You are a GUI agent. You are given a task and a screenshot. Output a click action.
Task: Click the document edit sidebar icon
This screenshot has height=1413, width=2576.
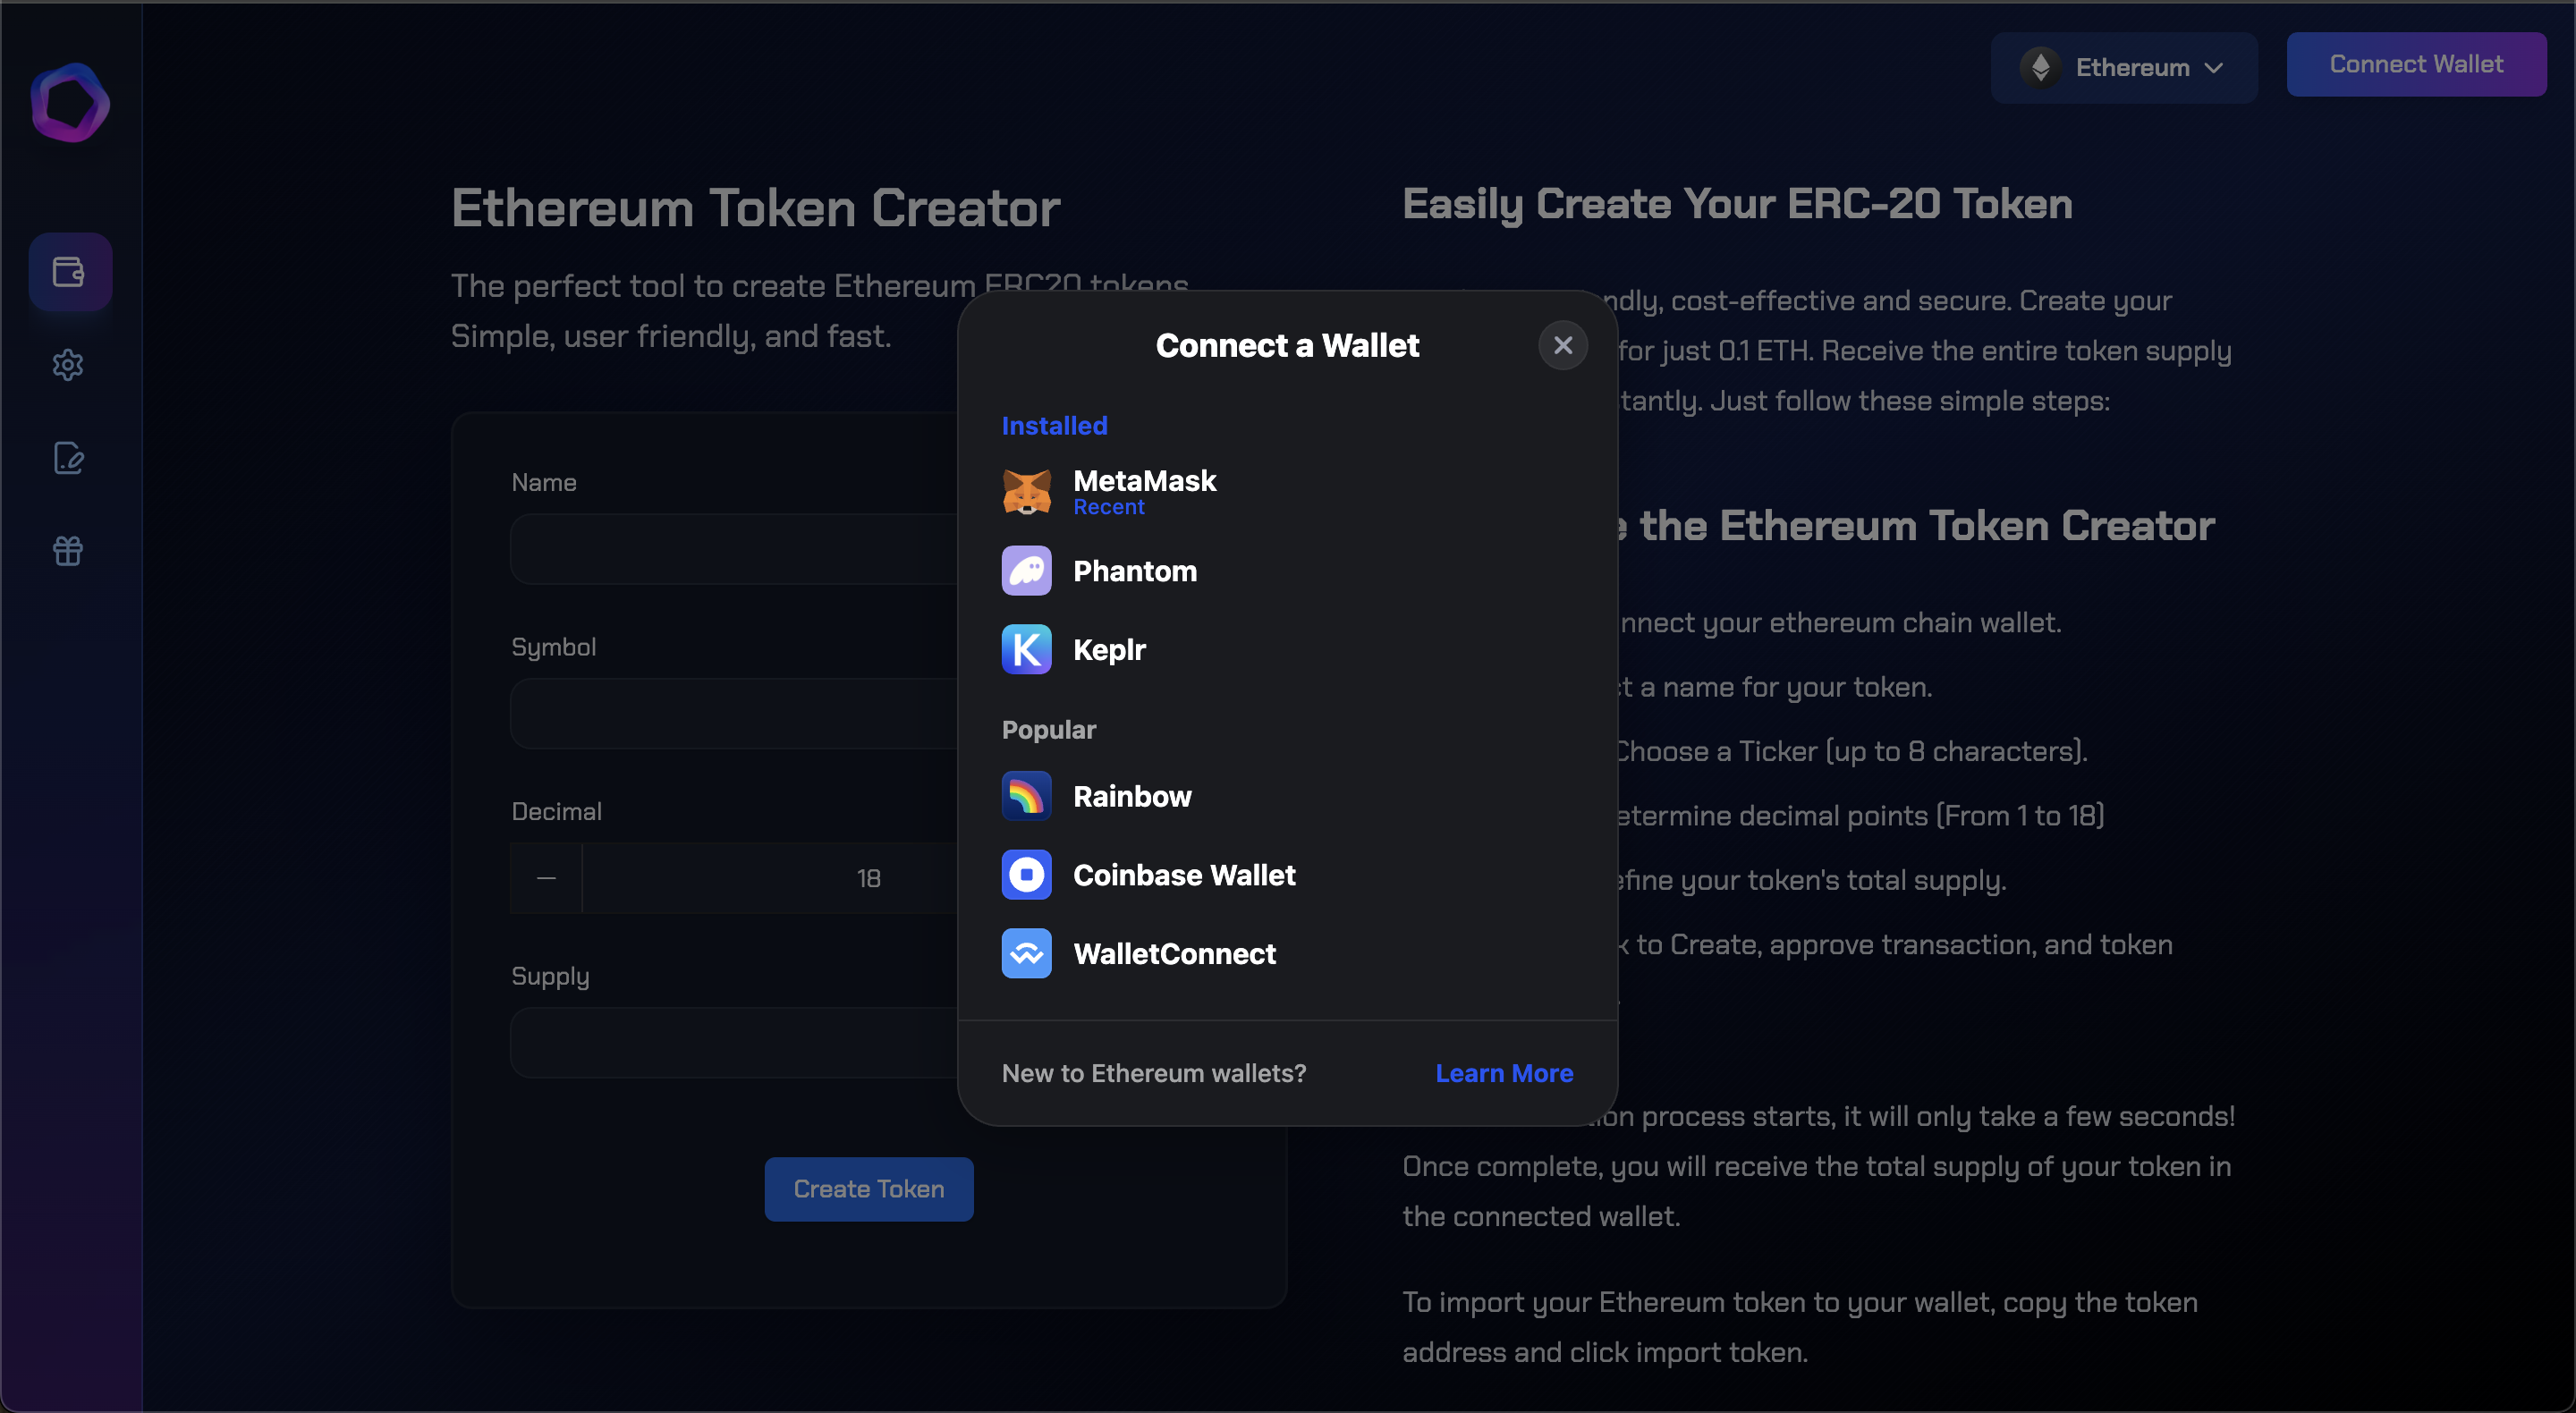point(69,458)
